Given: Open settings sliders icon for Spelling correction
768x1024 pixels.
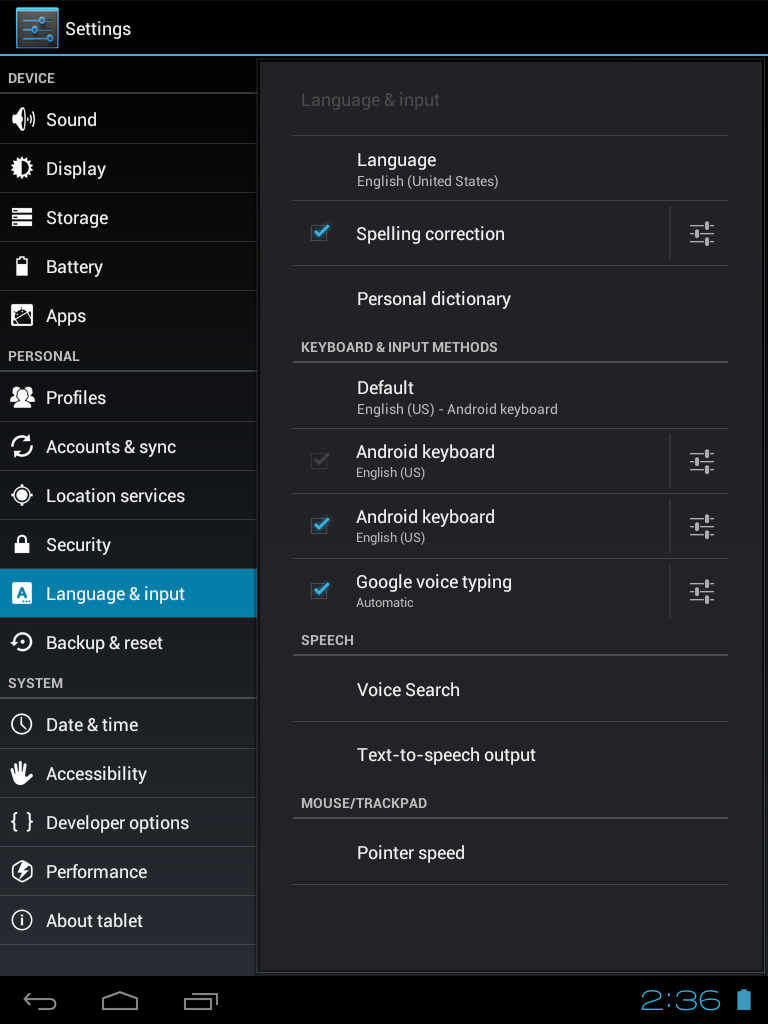Looking at the screenshot, I should (702, 234).
